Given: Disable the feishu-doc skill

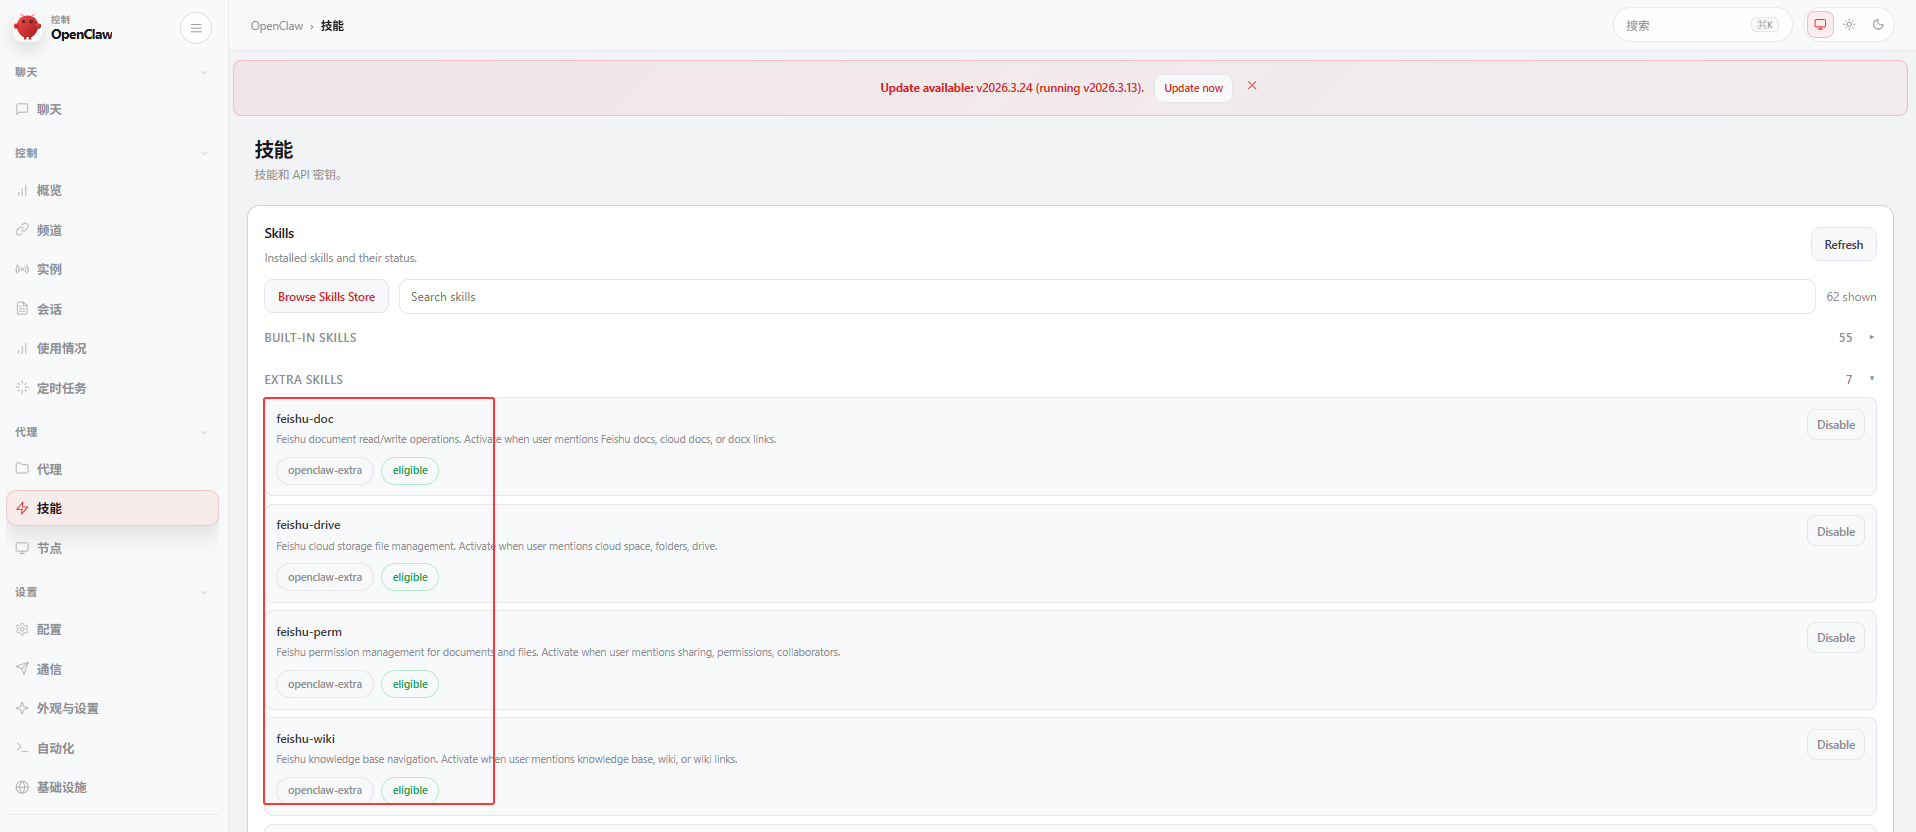Looking at the screenshot, I should pyautogui.click(x=1835, y=425).
